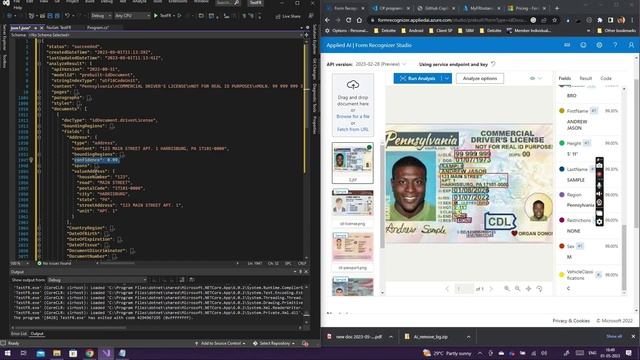Viewport: 640px width, 360px height.
Task: Open the Help menu in Visual Studio
Action: pos(18,7)
